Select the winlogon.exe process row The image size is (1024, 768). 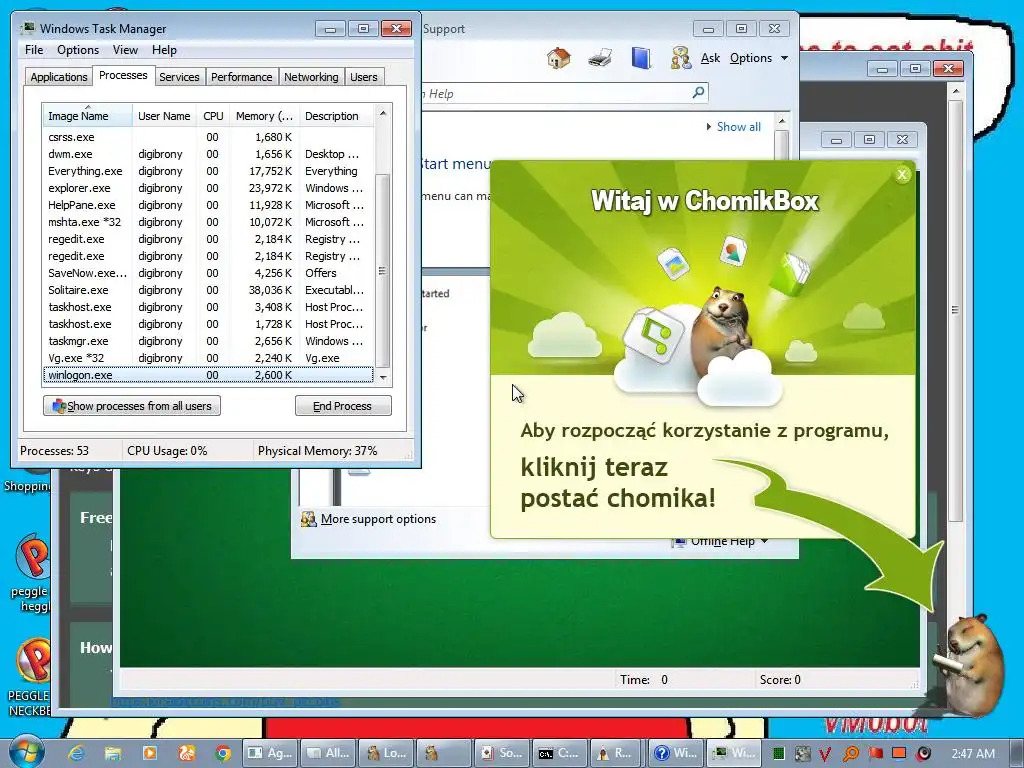[x=208, y=375]
